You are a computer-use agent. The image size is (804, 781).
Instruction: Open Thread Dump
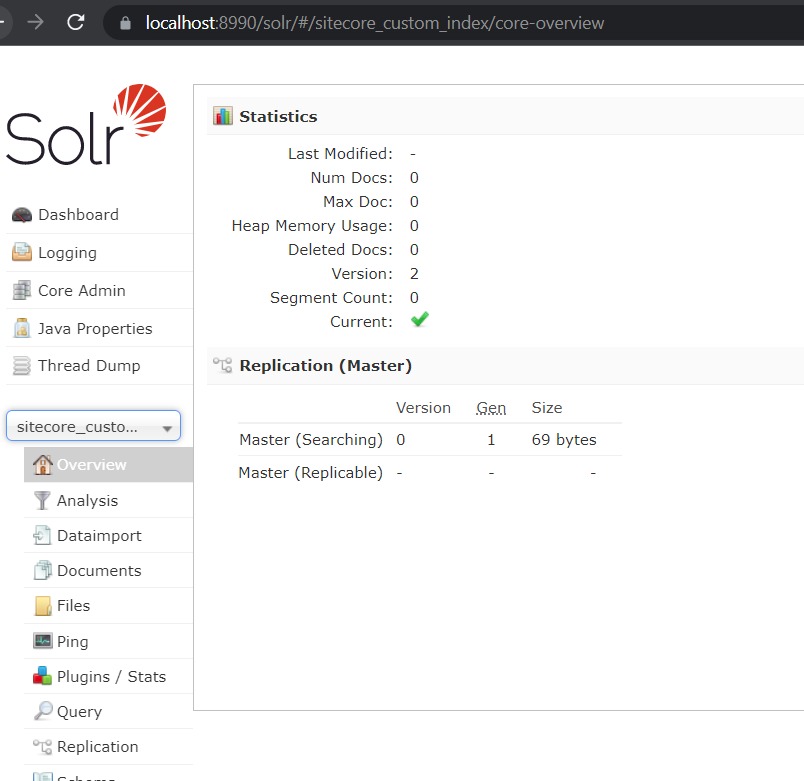tap(89, 366)
